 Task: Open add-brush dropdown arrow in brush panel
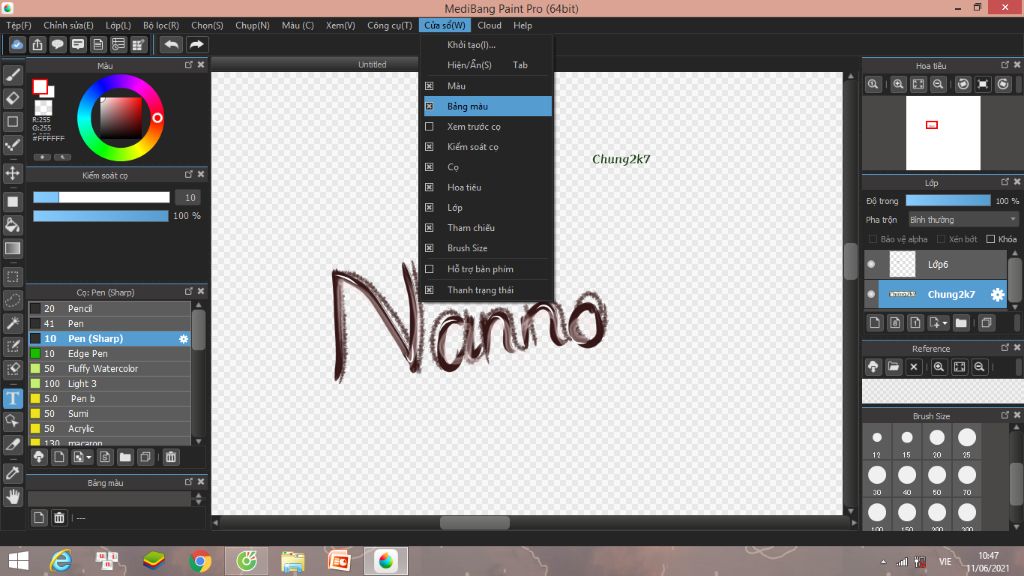[89, 457]
